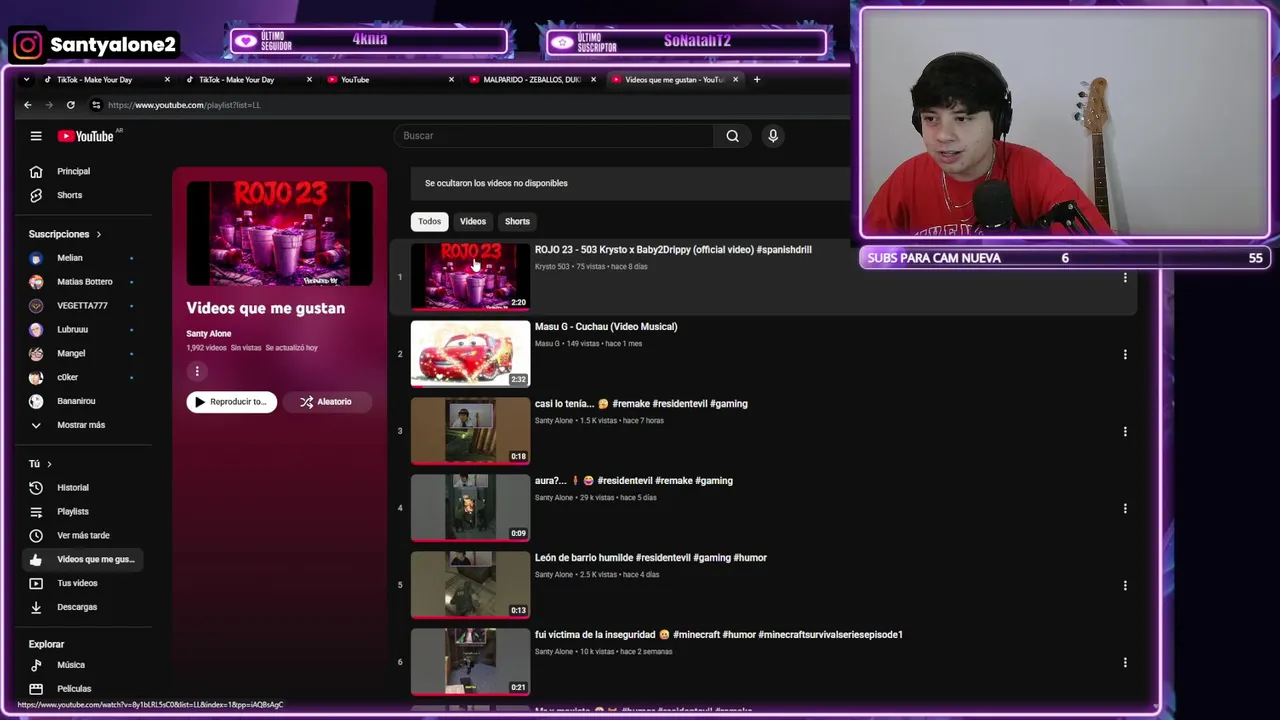Select the Shorts filter chip
Screen dimensions: 1280x720
517,221
